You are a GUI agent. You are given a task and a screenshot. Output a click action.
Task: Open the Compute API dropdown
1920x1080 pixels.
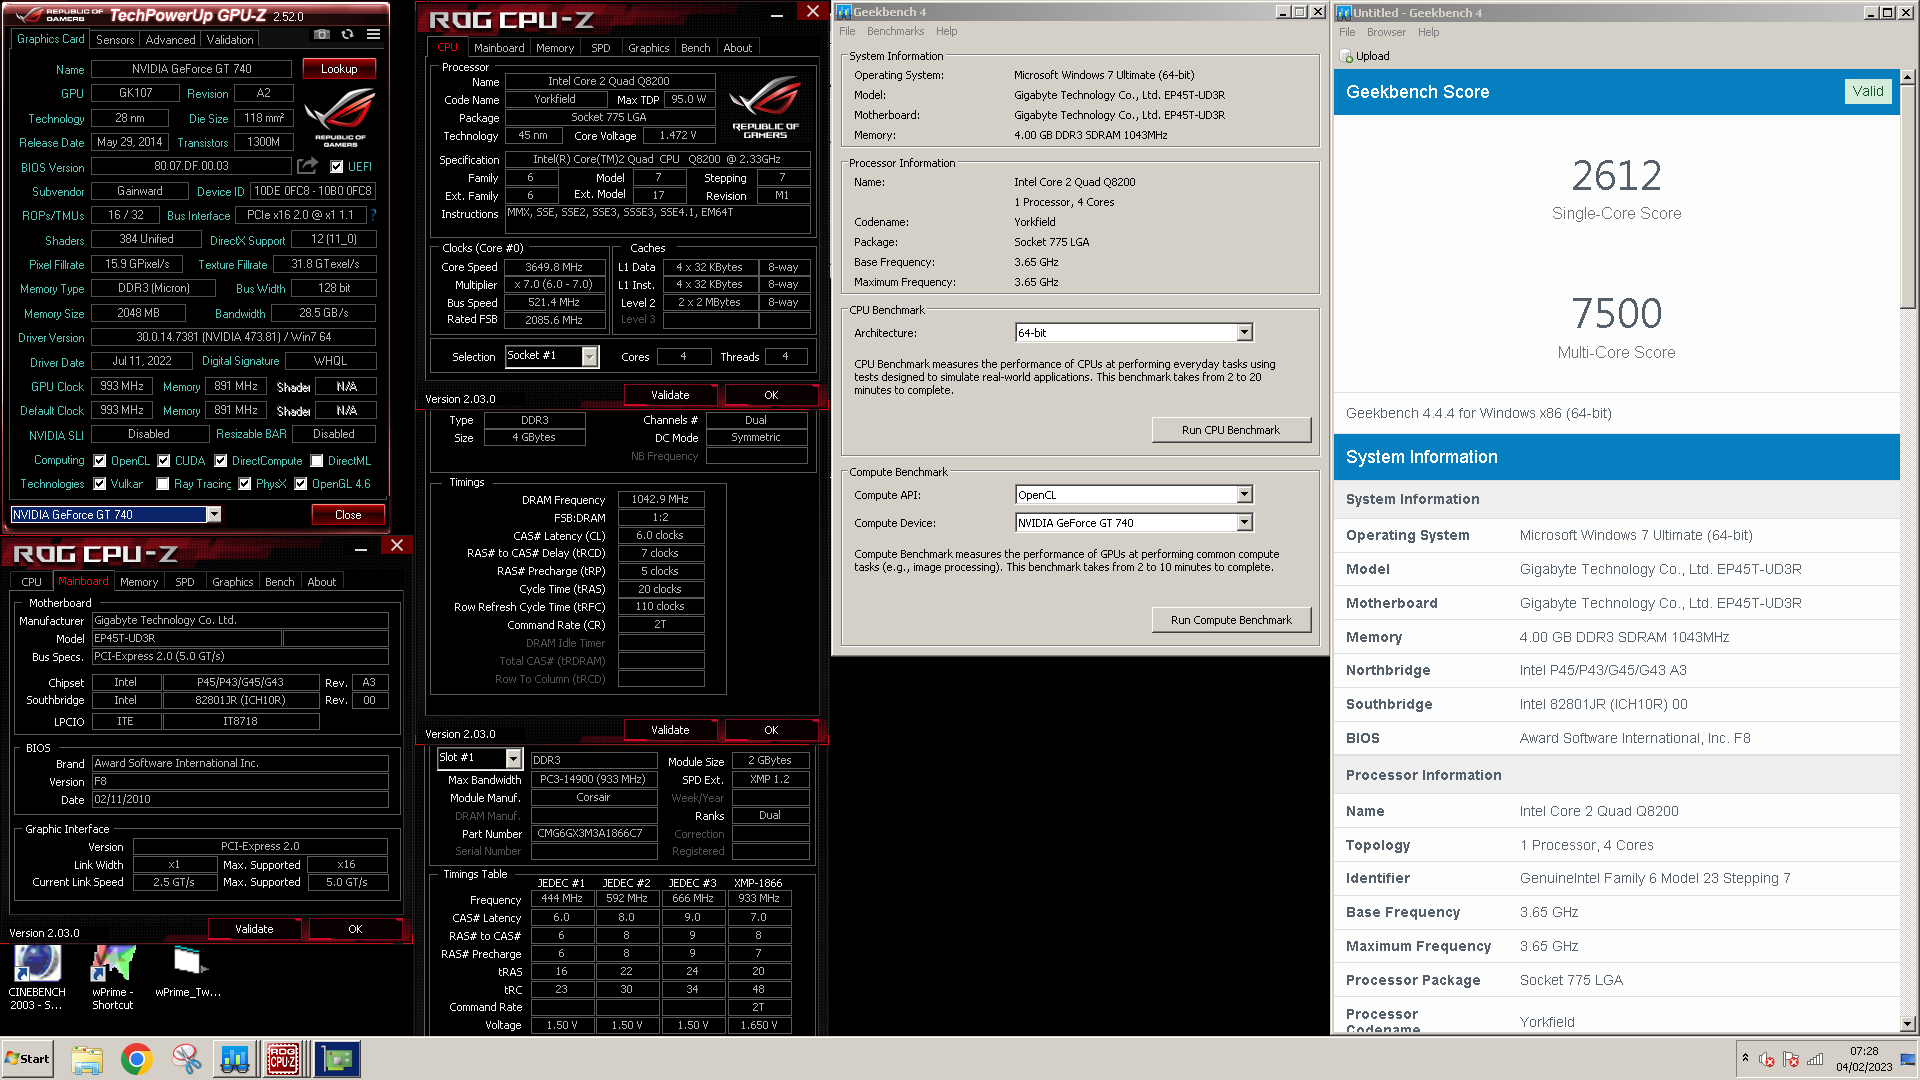coord(1245,495)
